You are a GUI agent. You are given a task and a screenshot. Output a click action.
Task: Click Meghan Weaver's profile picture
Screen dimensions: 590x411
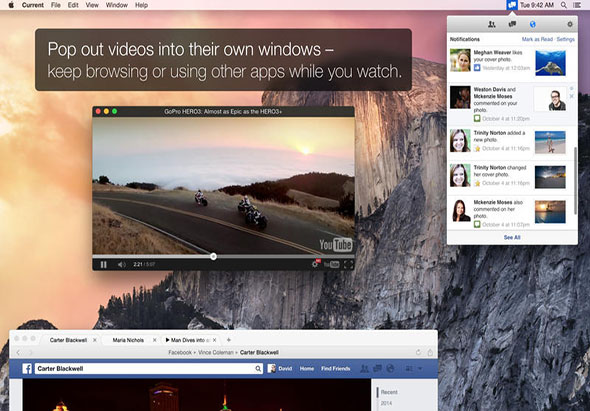(x=460, y=60)
